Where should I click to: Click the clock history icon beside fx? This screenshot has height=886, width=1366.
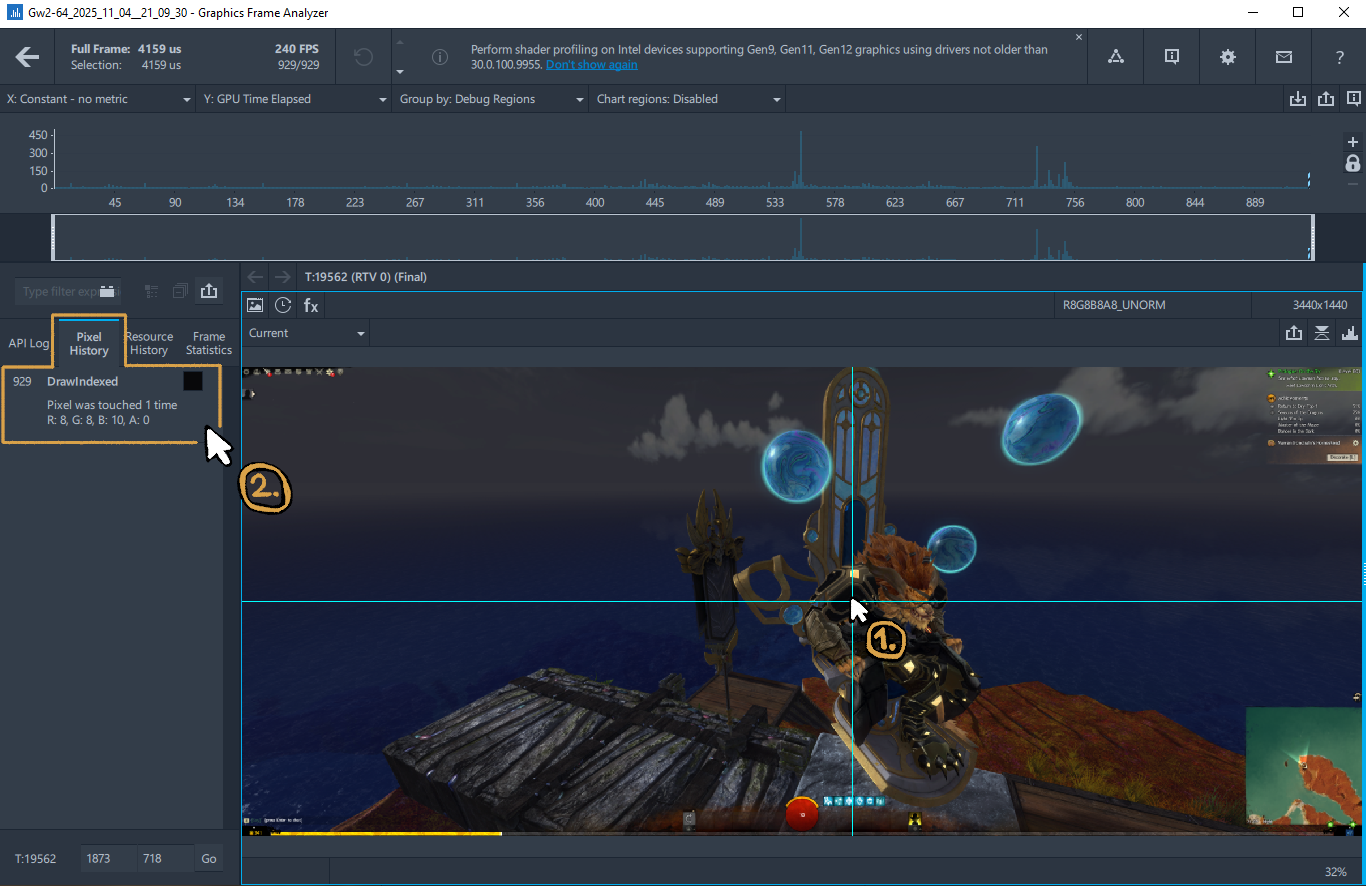pos(283,305)
